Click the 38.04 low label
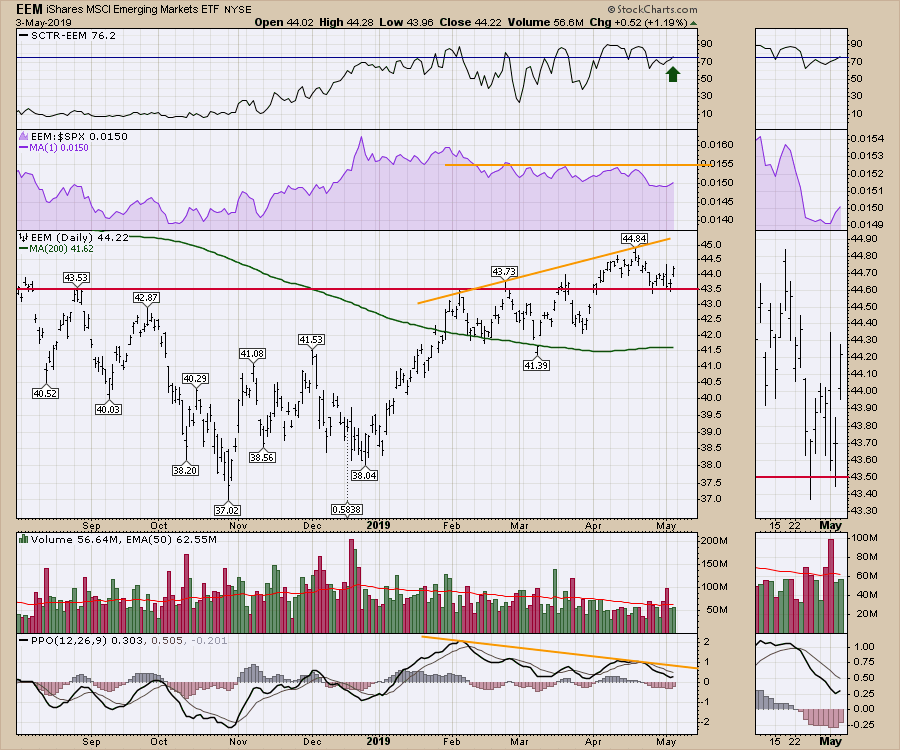The height and width of the screenshot is (751, 900). click(x=364, y=475)
